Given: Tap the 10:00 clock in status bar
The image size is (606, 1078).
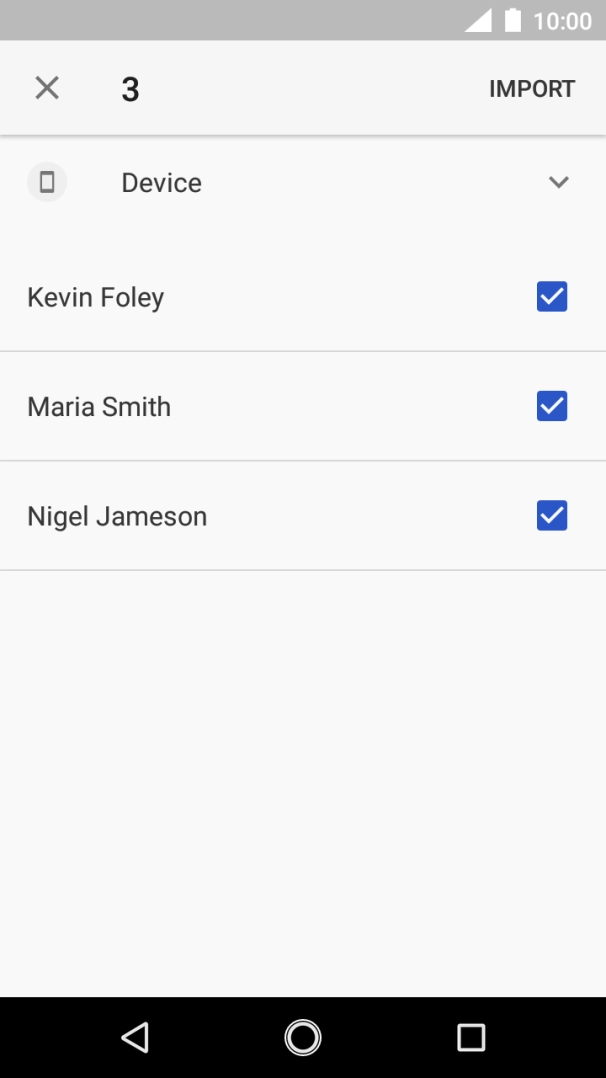Looking at the screenshot, I should coord(562,21).
